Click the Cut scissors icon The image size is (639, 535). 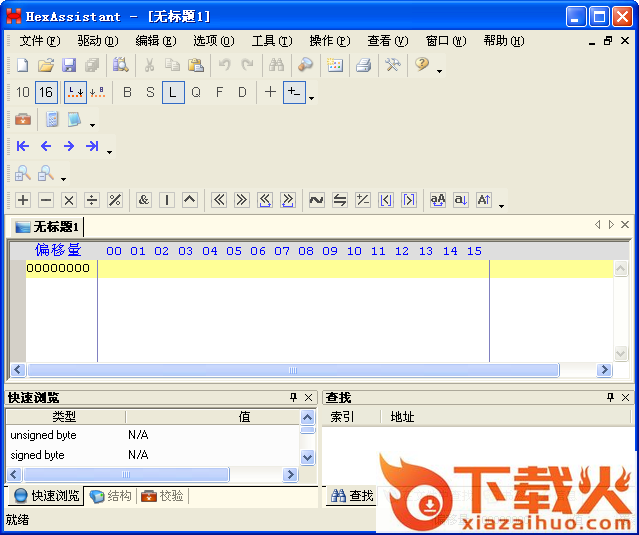(x=149, y=65)
